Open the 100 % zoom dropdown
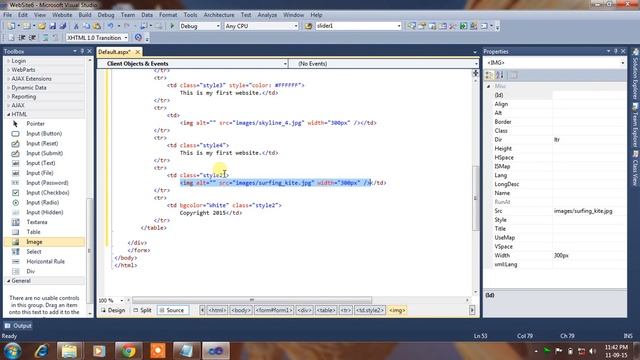 pyautogui.click(x=121, y=300)
